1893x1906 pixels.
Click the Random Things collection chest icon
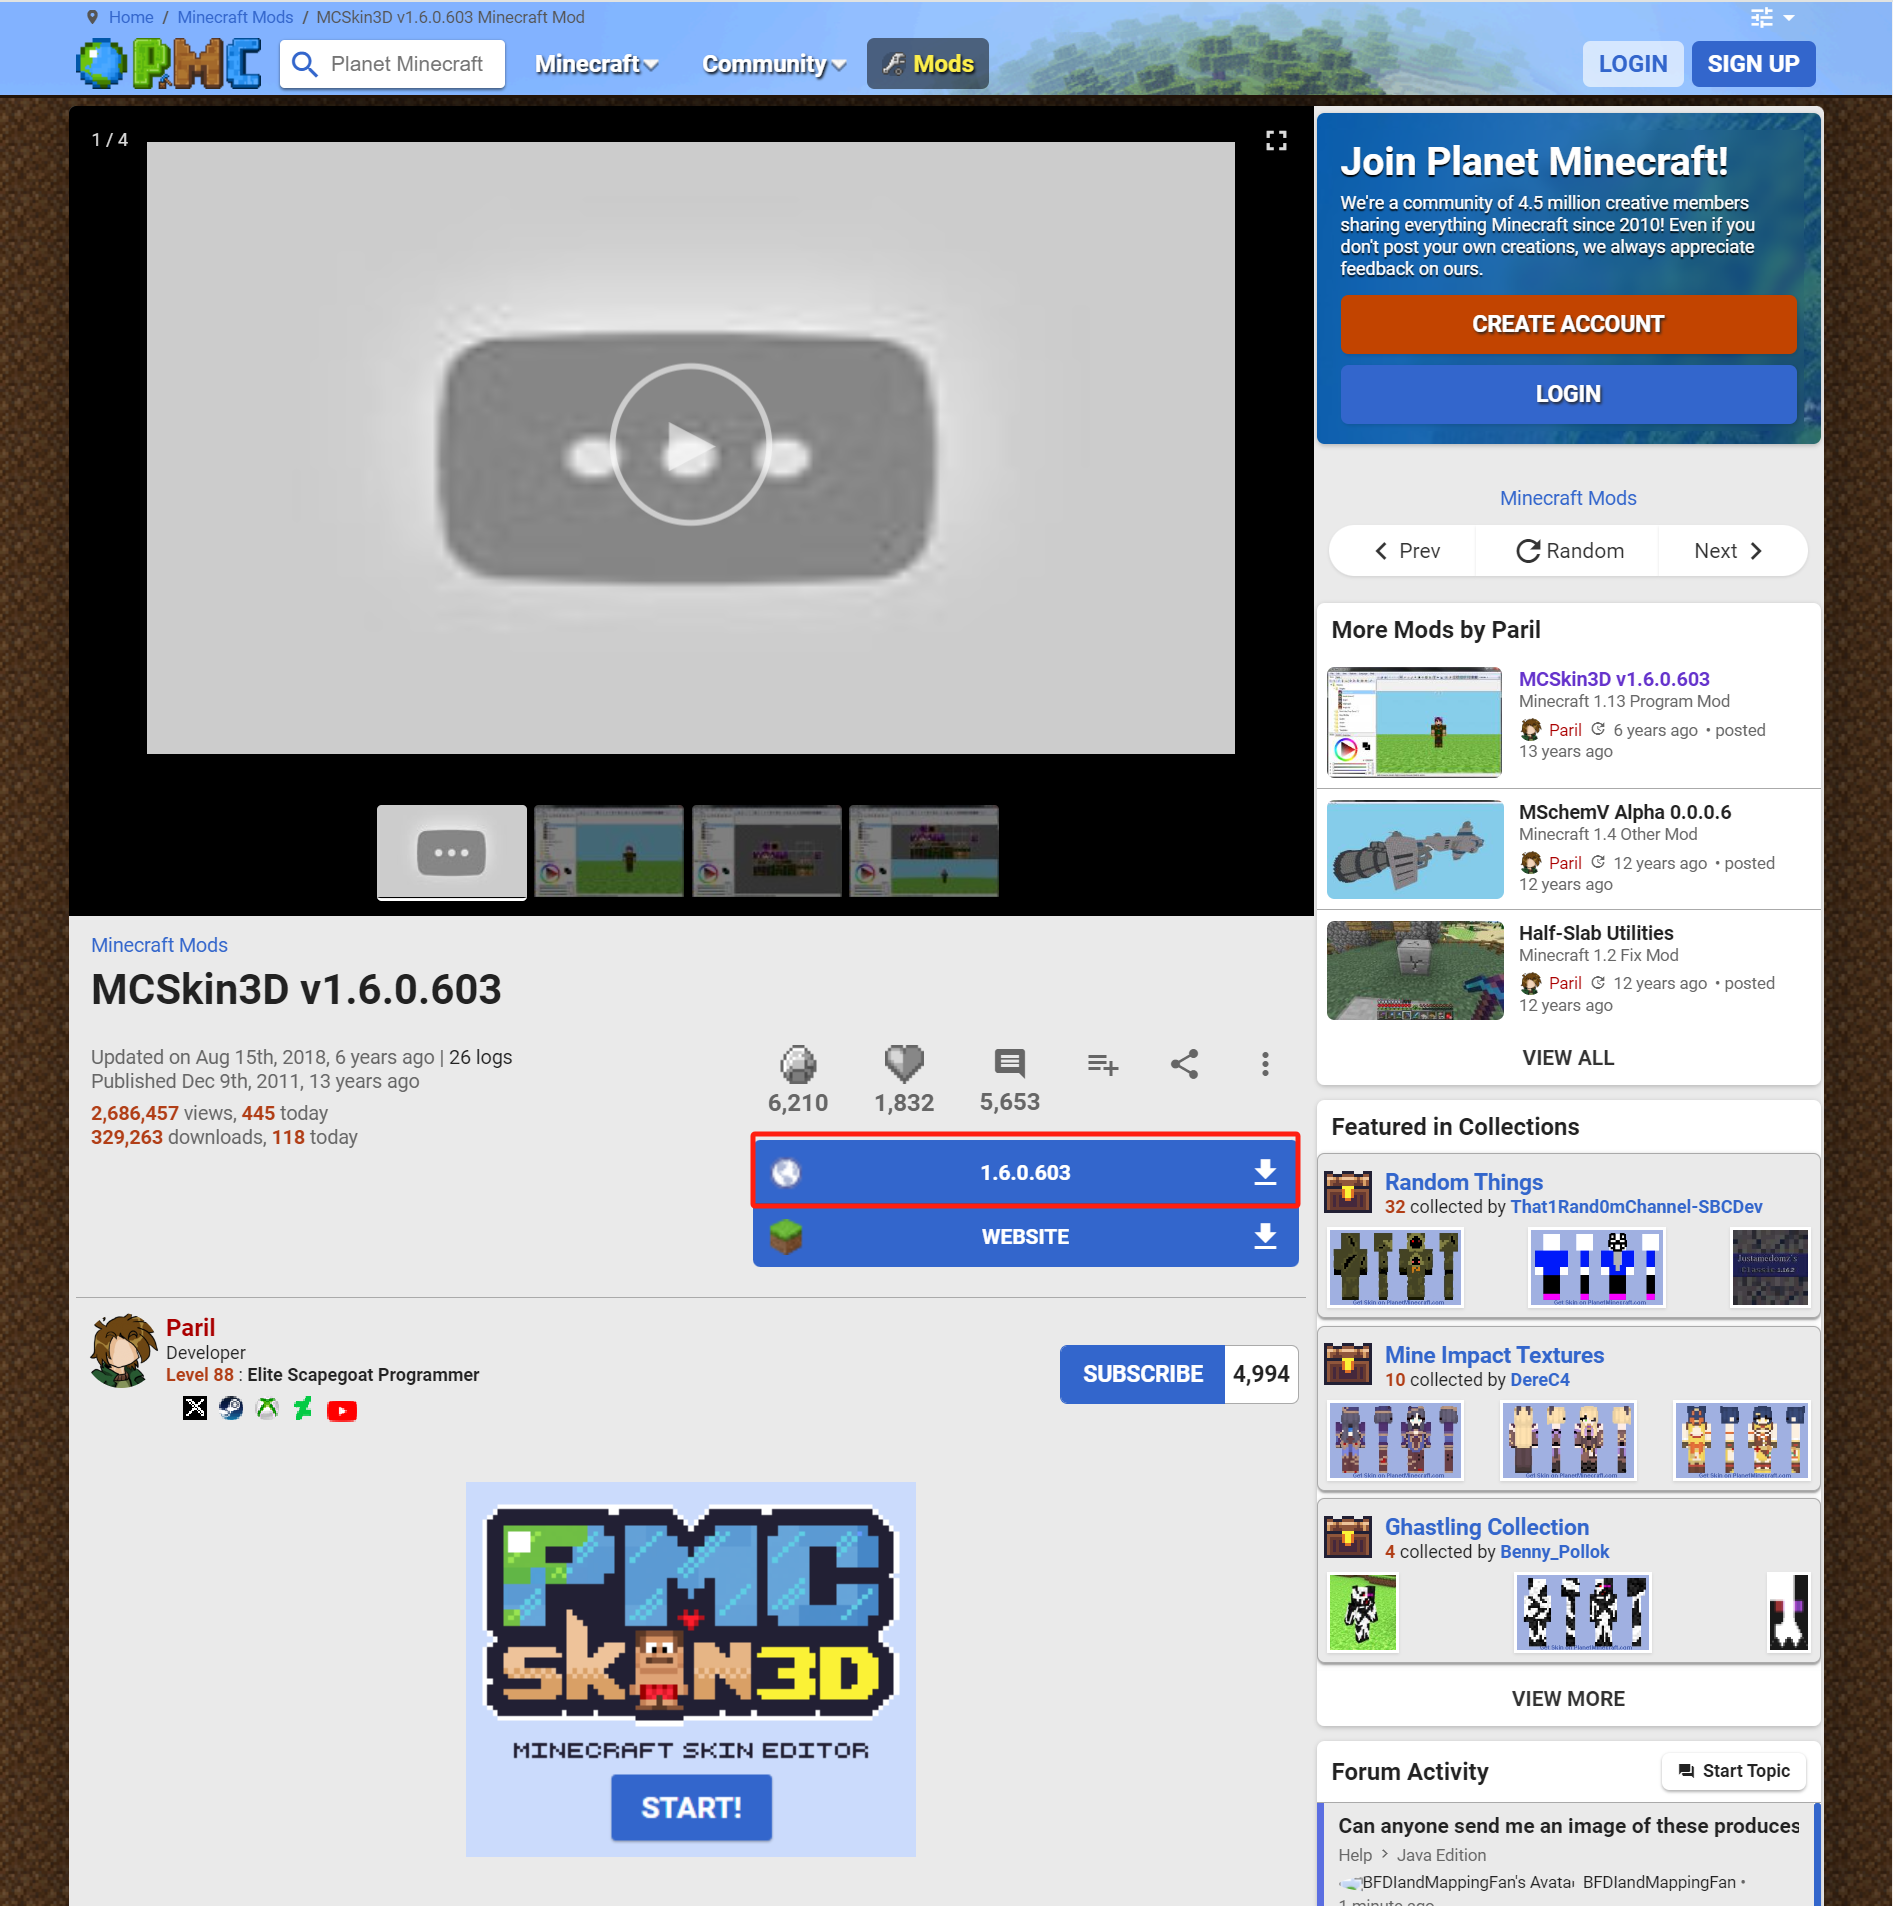point(1348,1192)
